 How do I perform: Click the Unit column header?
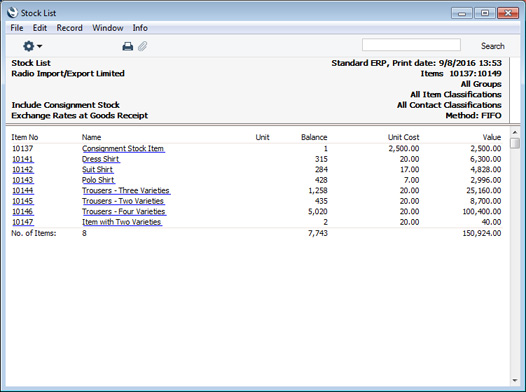click(x=262, y=137)
